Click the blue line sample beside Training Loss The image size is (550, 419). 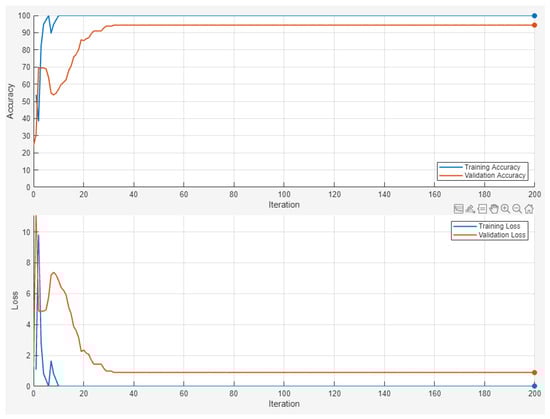[x=465, y=226]
